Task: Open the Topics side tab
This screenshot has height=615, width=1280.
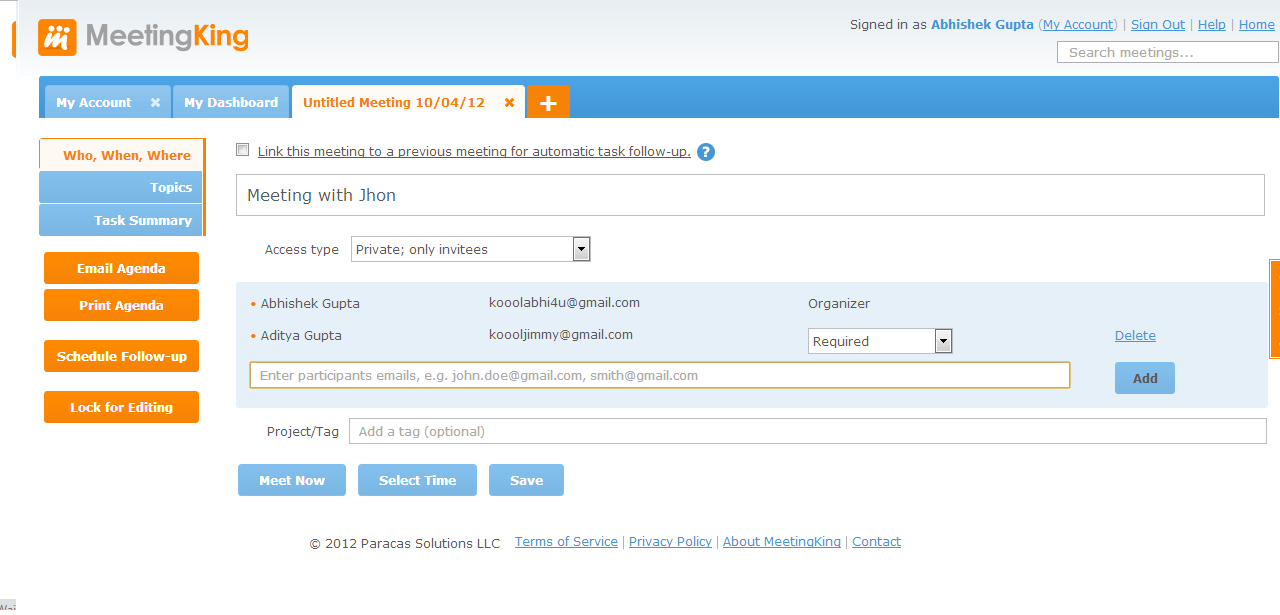Action: [x=121, y=187]
